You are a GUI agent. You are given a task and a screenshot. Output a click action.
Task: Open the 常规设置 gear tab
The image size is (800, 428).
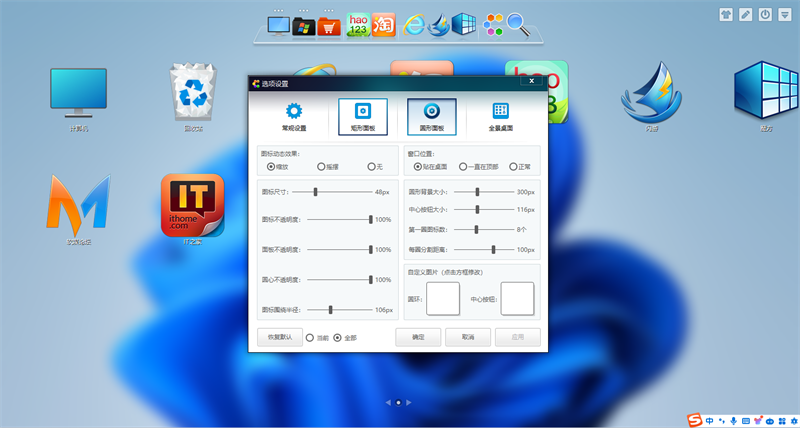click(294, 117)
